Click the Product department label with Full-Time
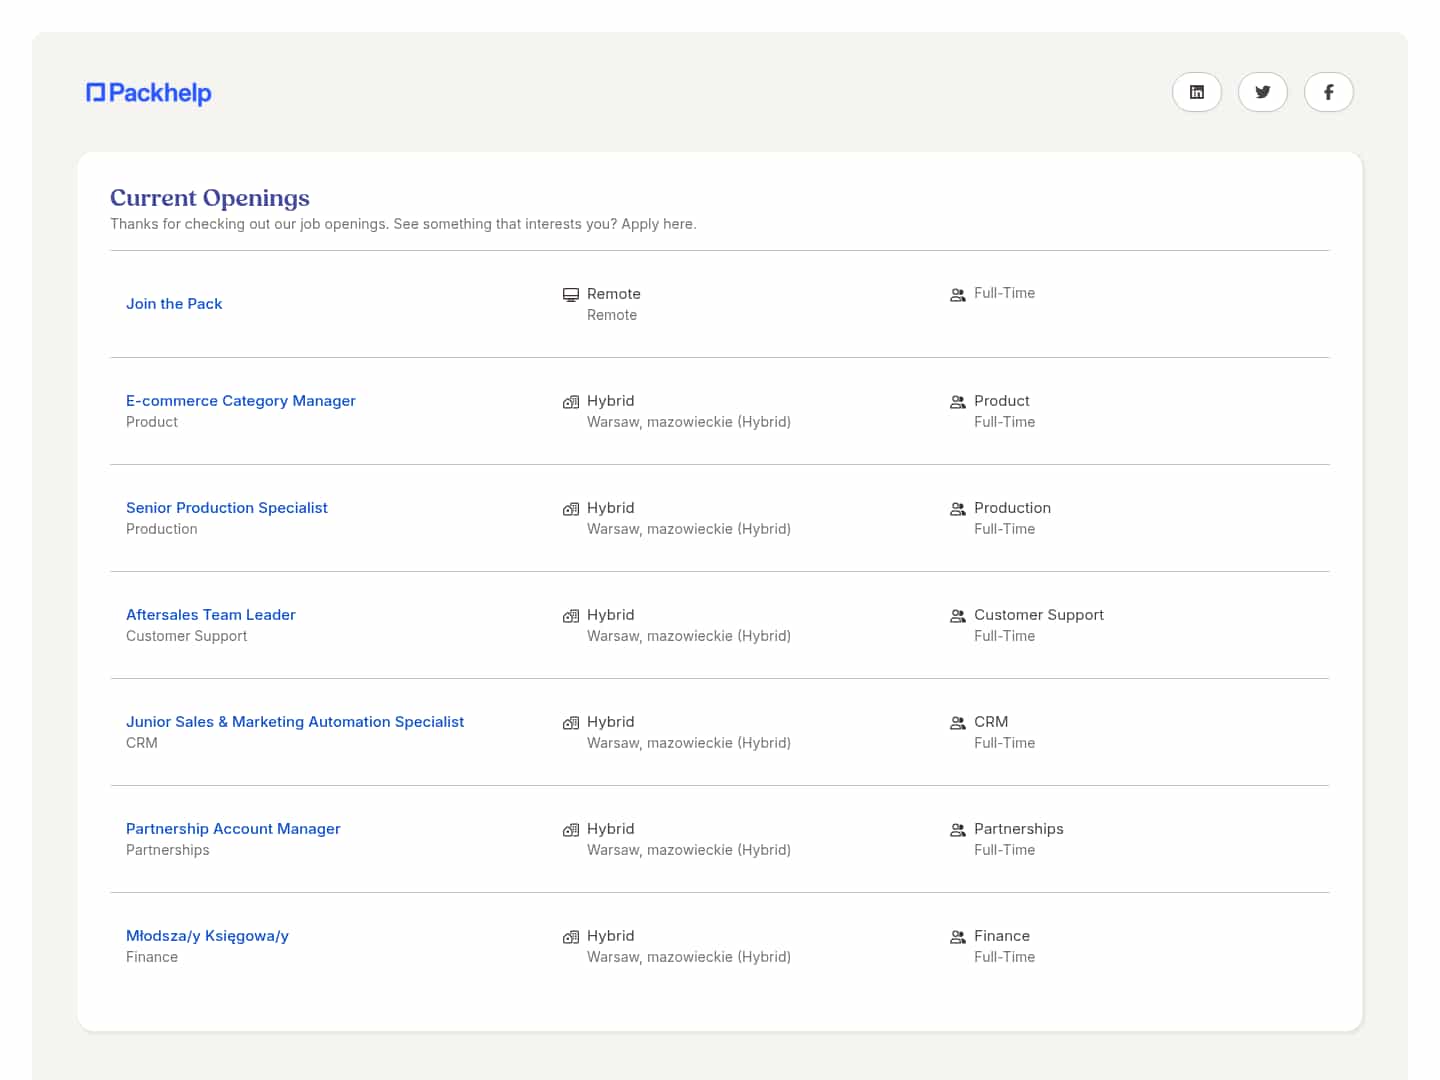 (x=1001, y=401)
